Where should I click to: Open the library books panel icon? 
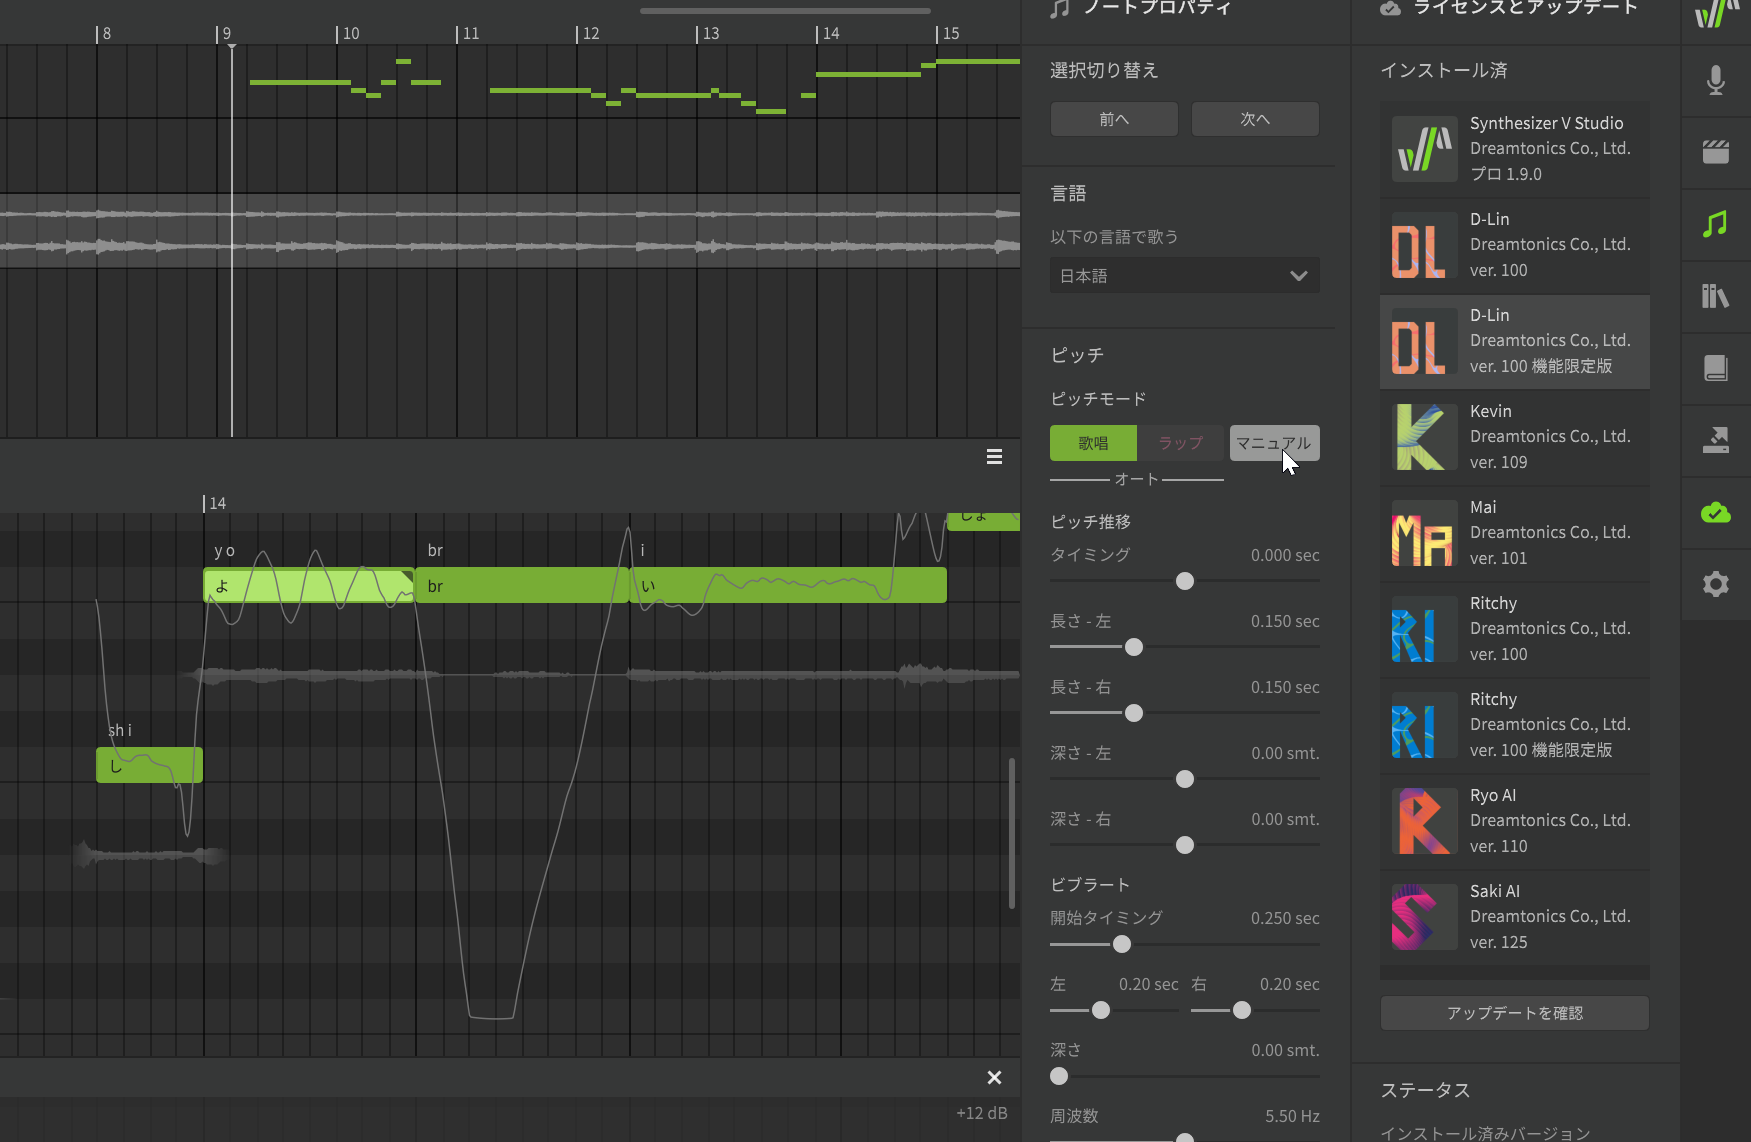pos(1716,296)
